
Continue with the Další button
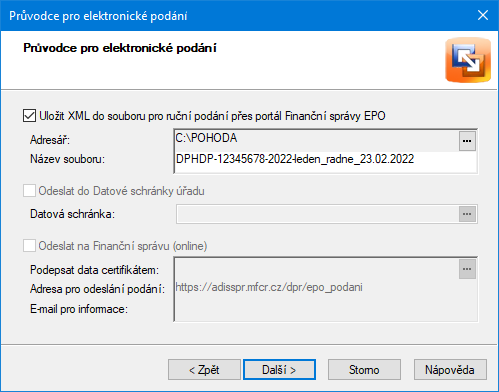(x=279, y=370)
